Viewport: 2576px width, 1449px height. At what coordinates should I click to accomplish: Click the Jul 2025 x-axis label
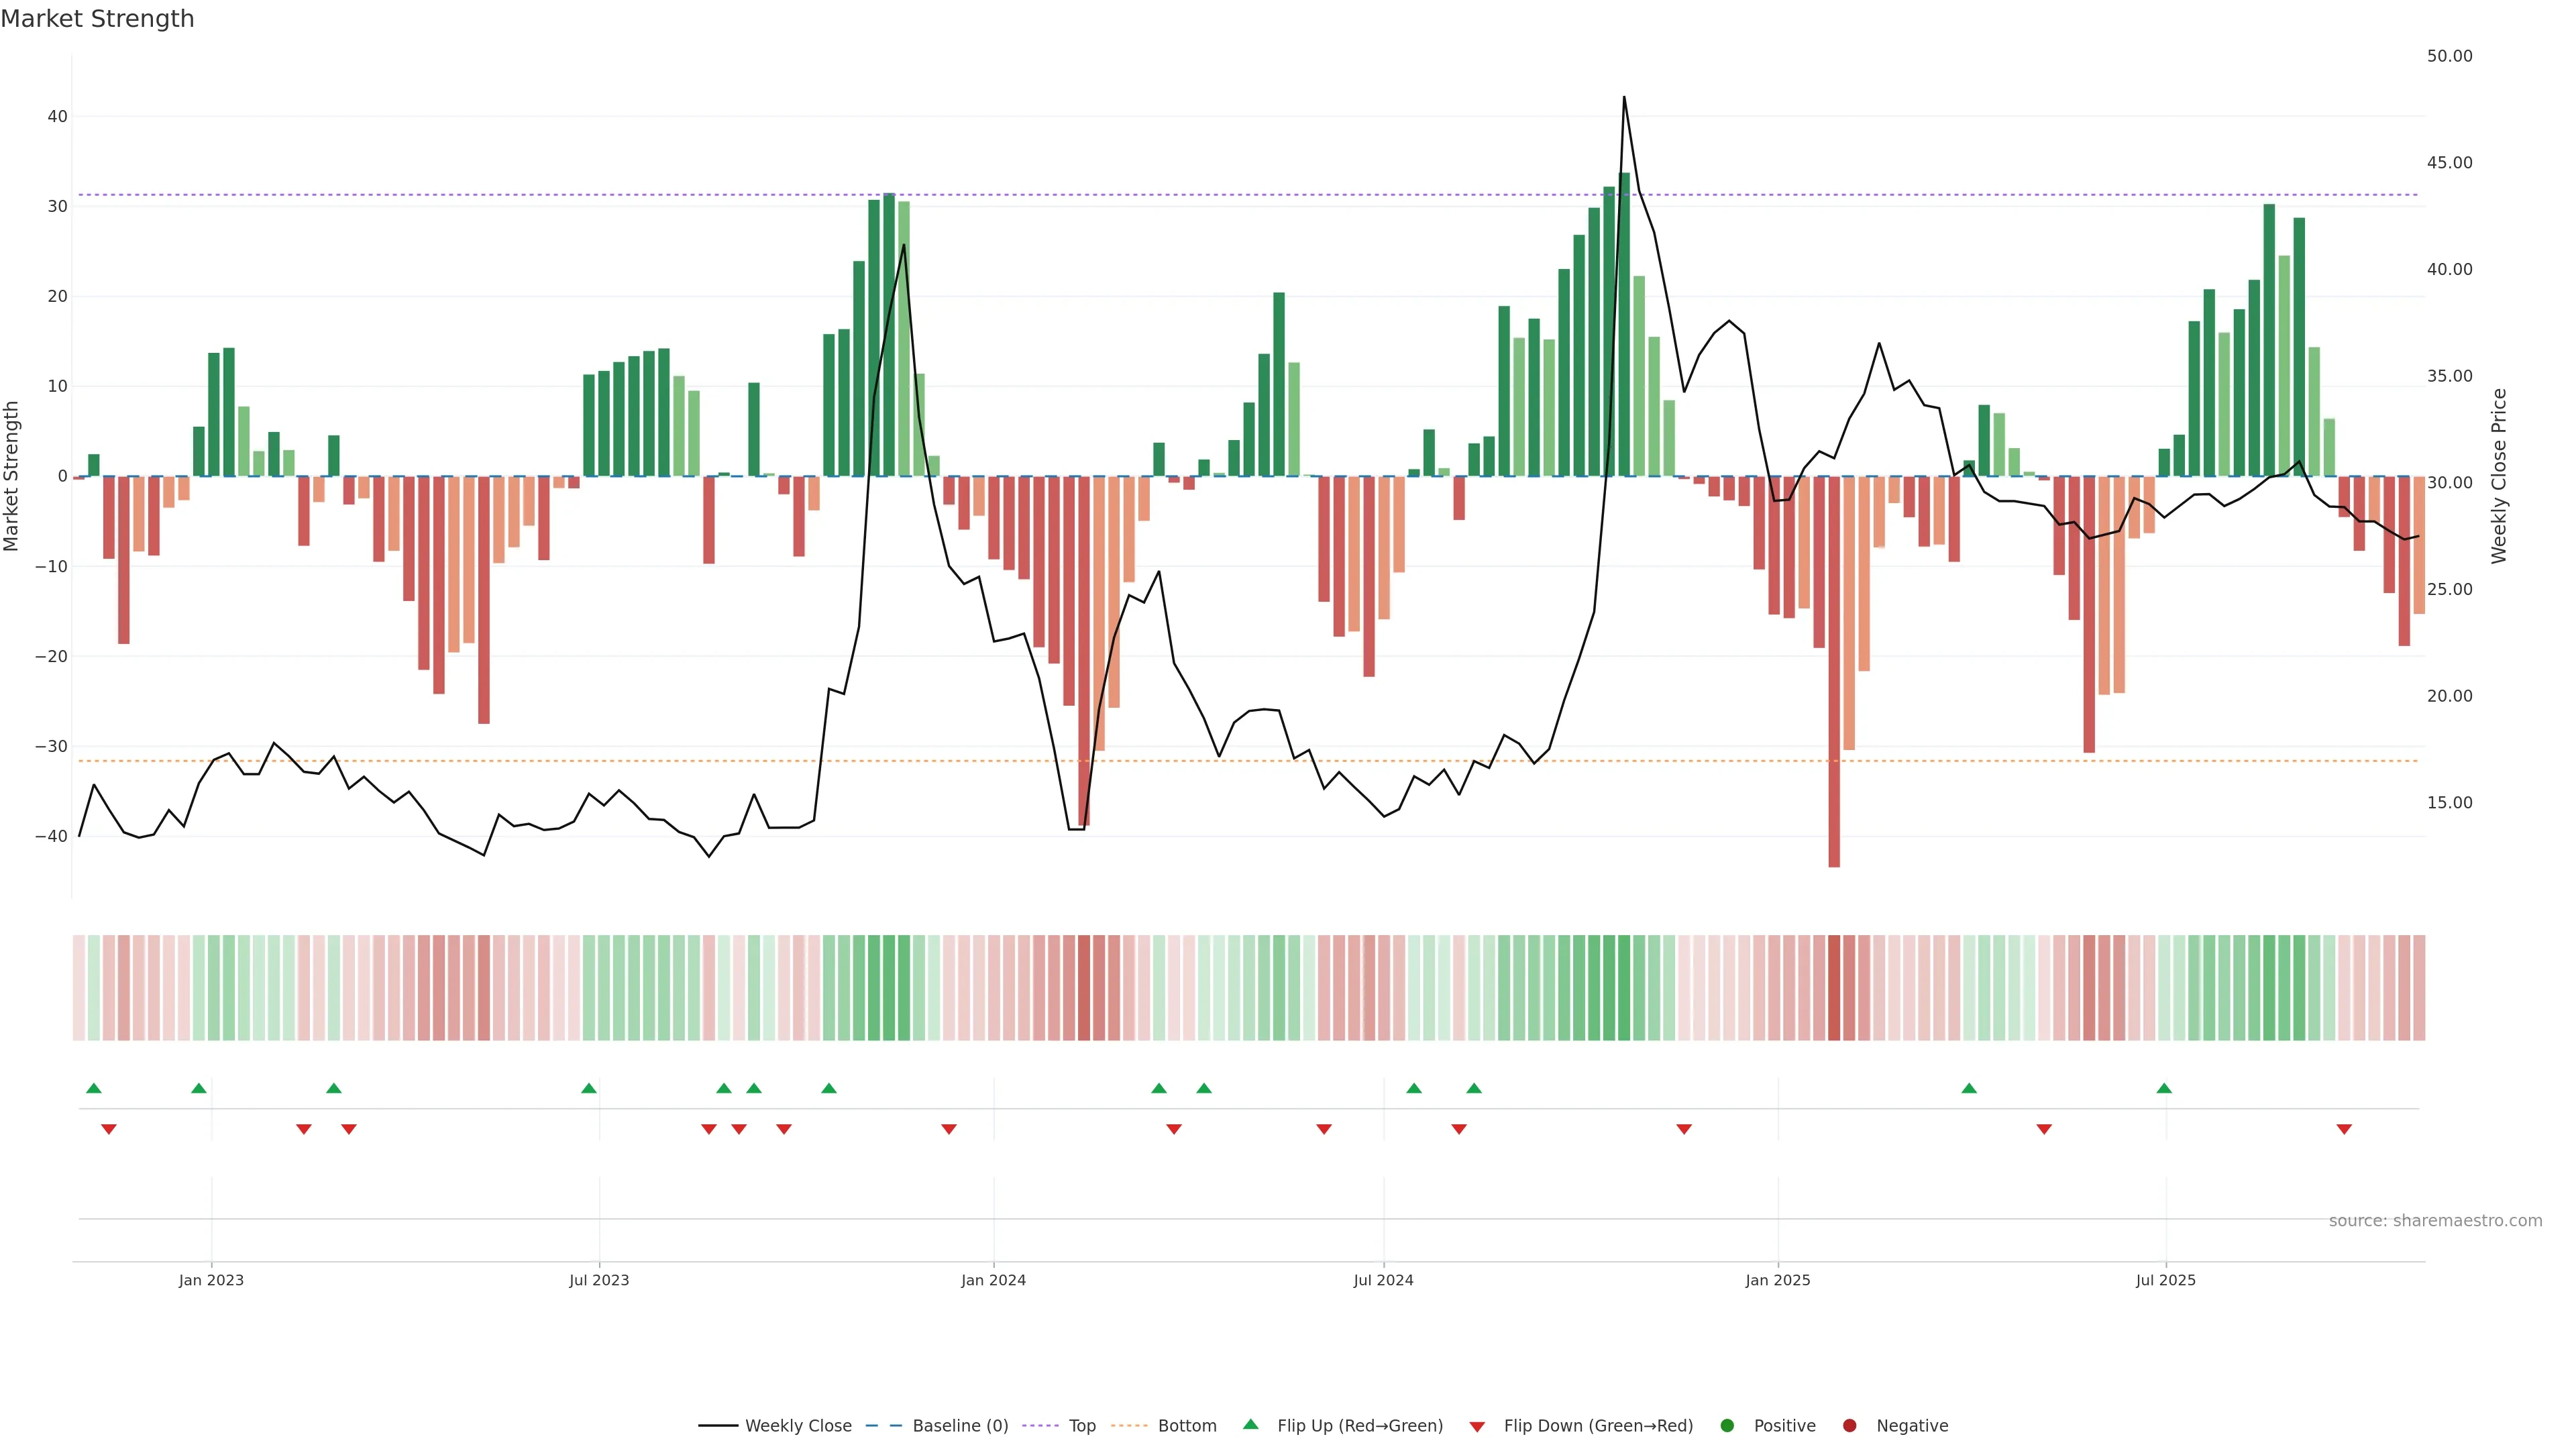2165,1280
